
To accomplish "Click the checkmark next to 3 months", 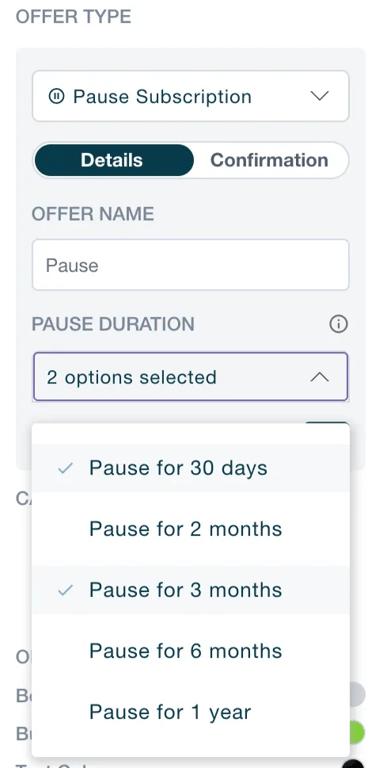I will pyautogui.click(x=65, y=590).
